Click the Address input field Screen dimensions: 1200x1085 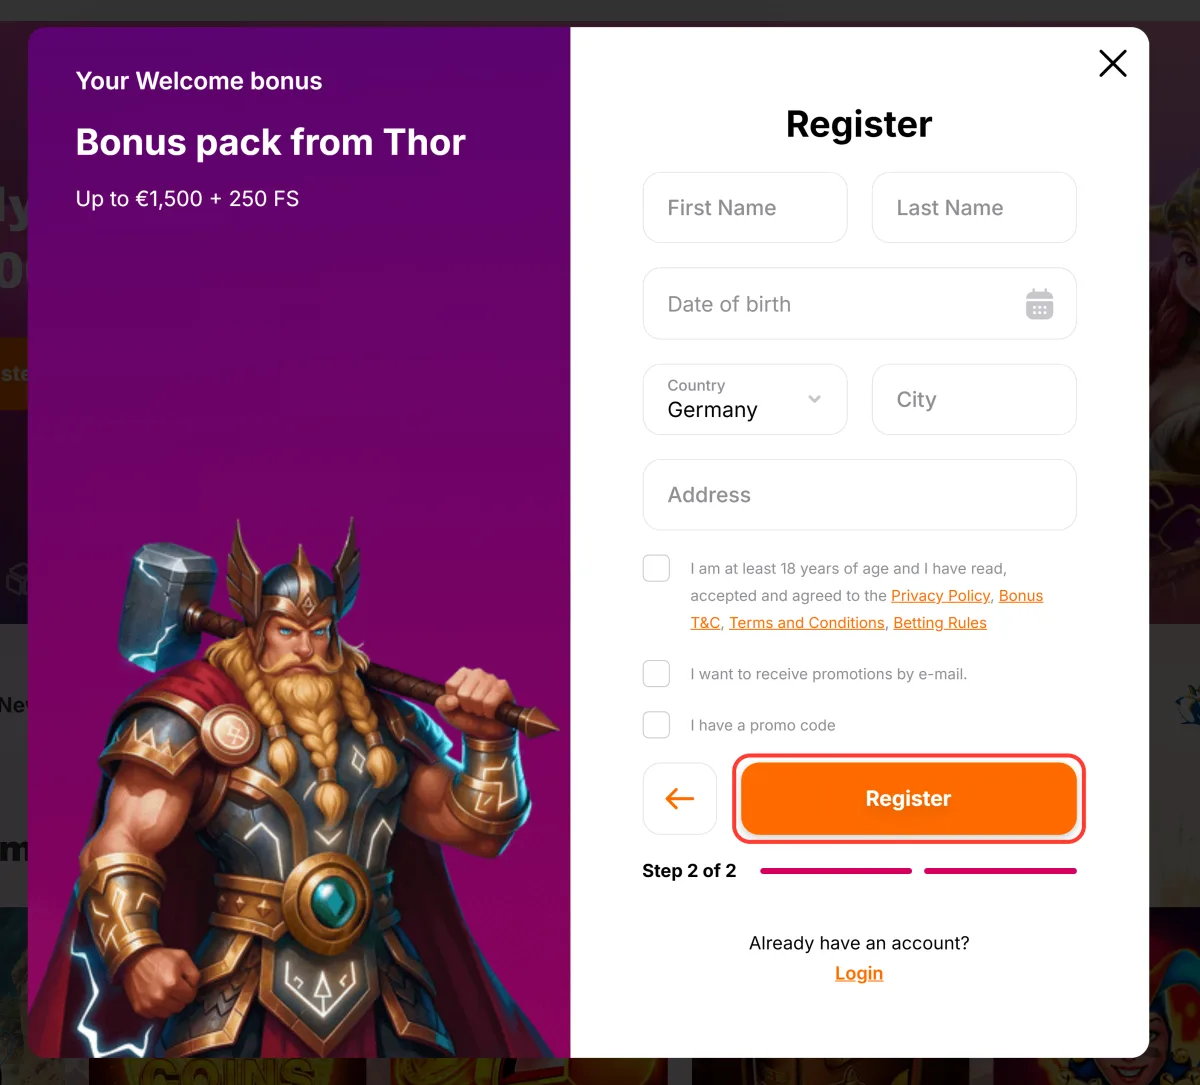coord(860,495)
